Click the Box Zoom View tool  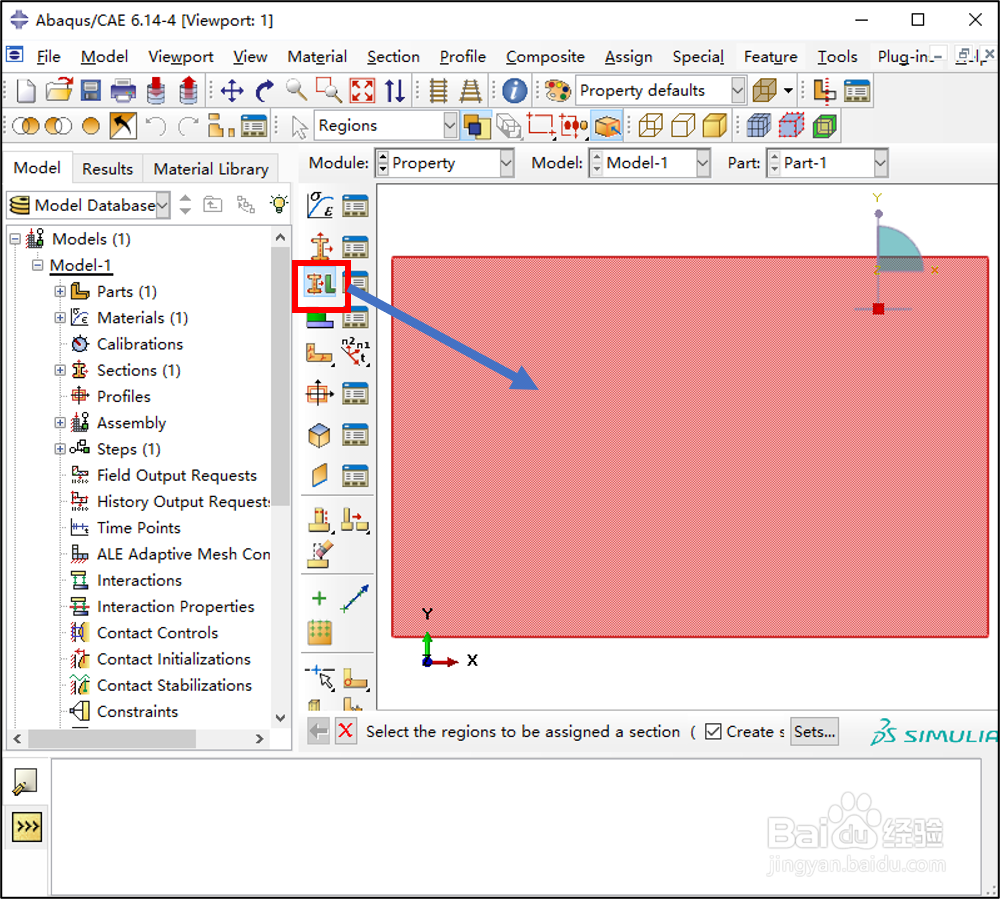[x=329, y=91]
